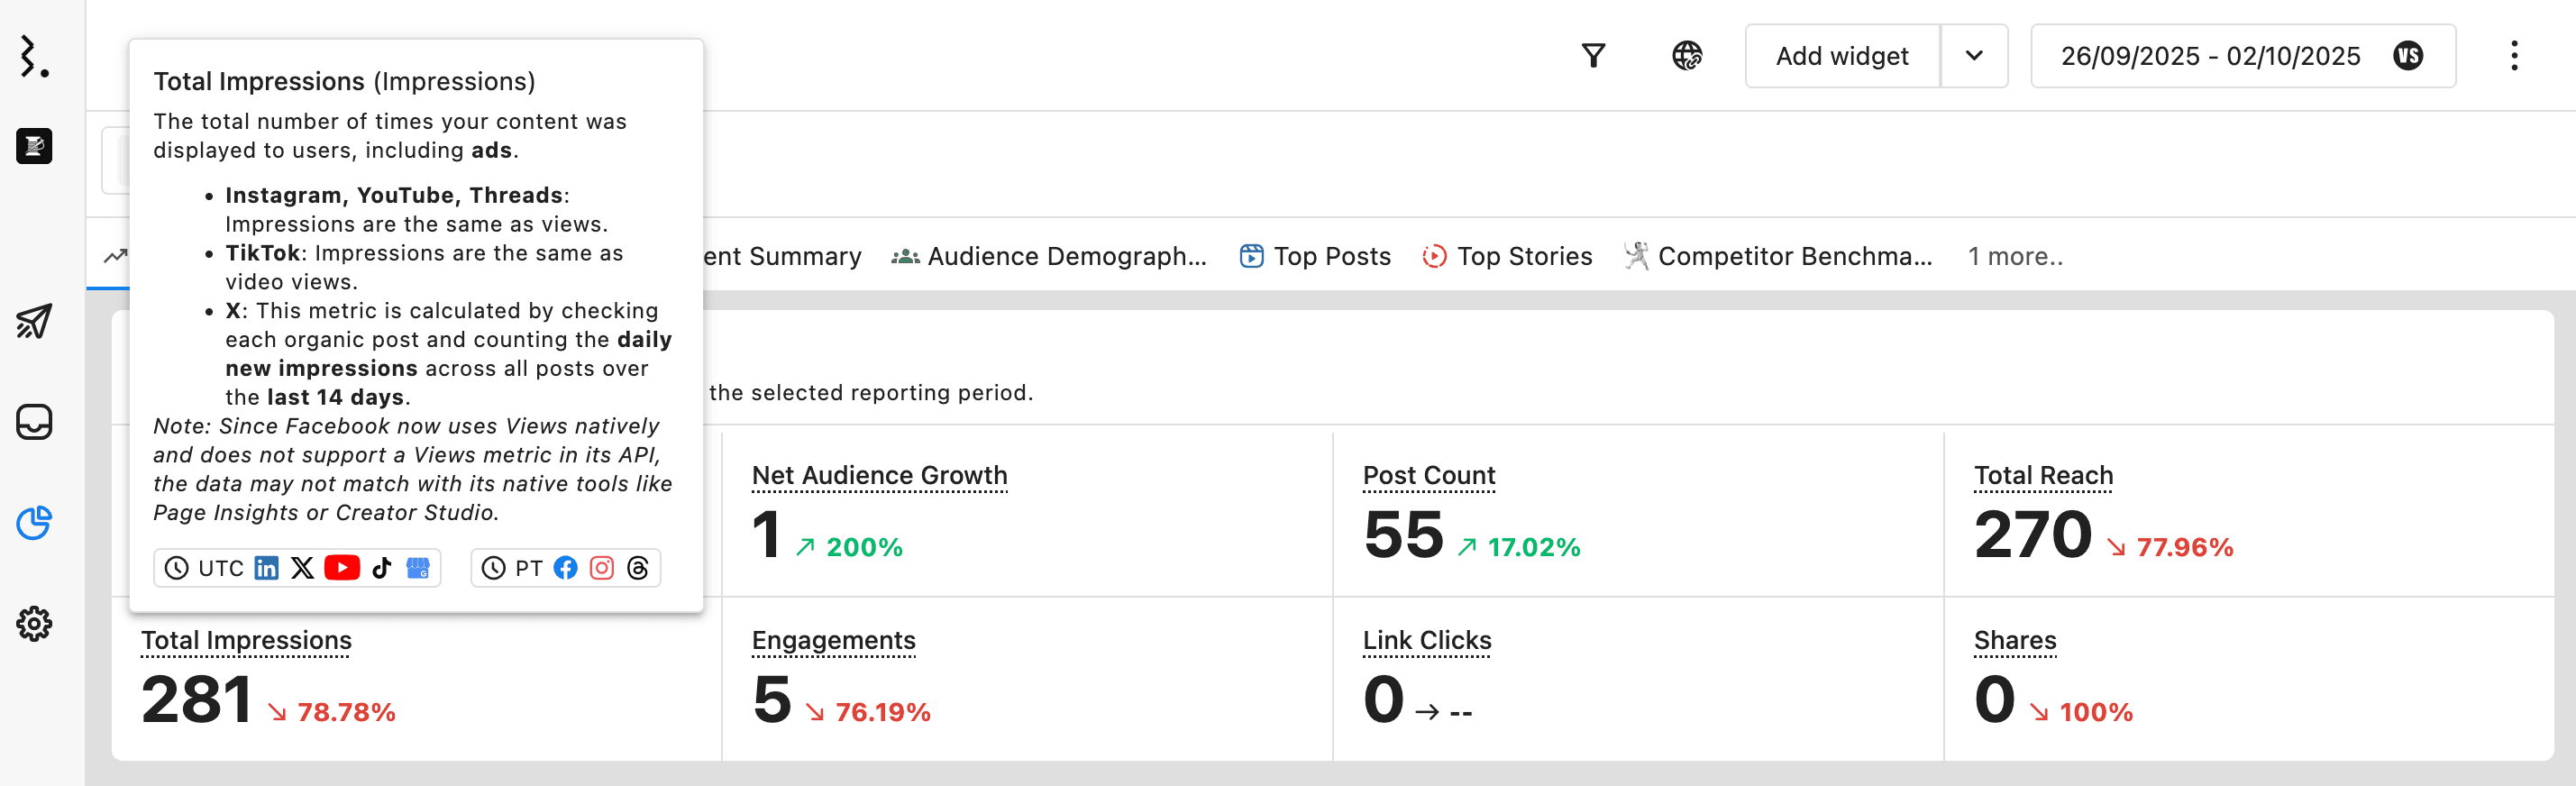Click the Engagements metric label
This screenshot has height=786, width=2576.
point(833,641)
